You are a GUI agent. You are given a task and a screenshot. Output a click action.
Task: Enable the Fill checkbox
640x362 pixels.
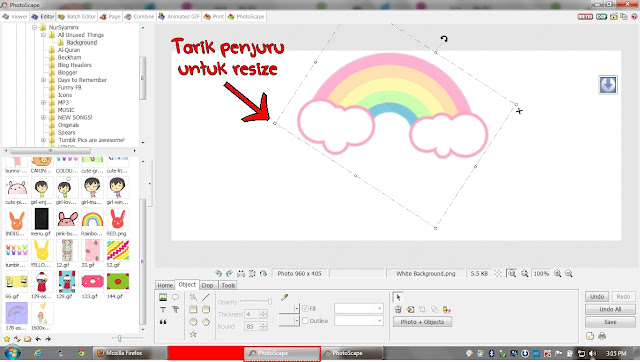[x=305, y=309]
